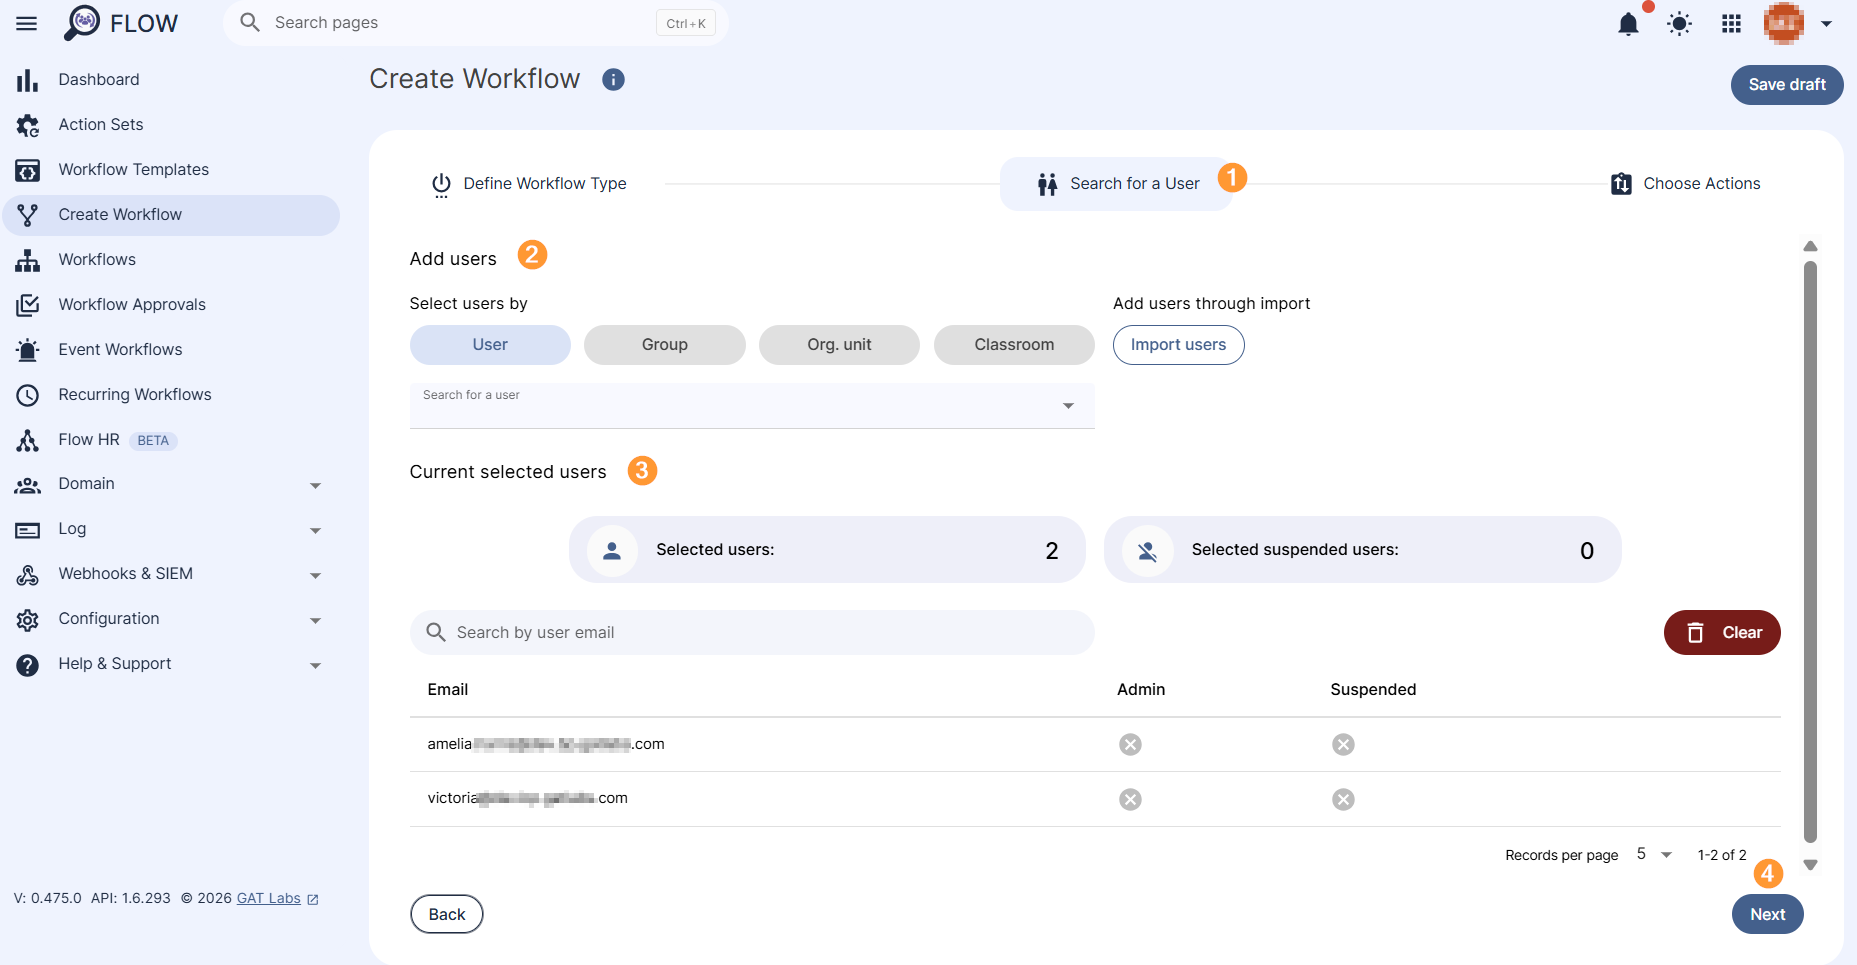This screenshot has height=965, width=1857.
Task: Click the scrollbar up arrow
Action: [x=1810, y=246]
